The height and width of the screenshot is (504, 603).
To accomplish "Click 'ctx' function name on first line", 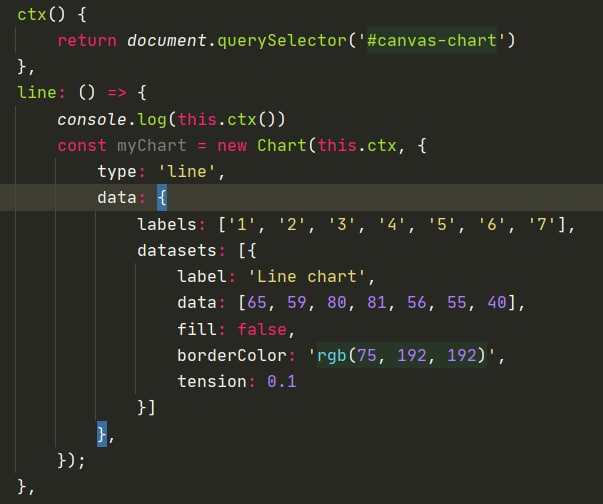I will tap(32, 15).
